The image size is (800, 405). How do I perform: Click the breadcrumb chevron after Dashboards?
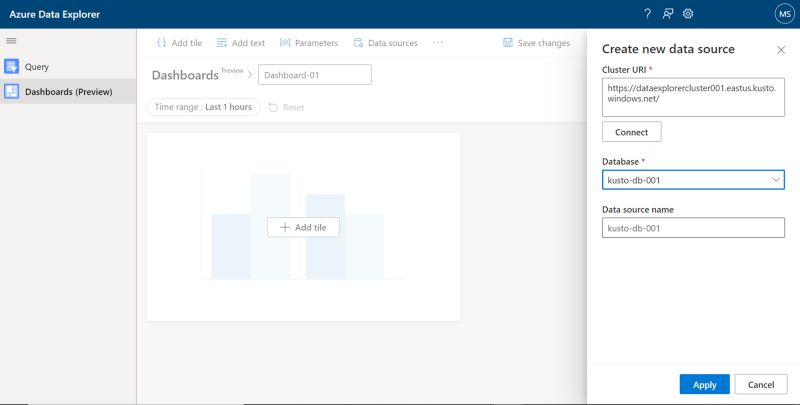(x=250, y=74)
